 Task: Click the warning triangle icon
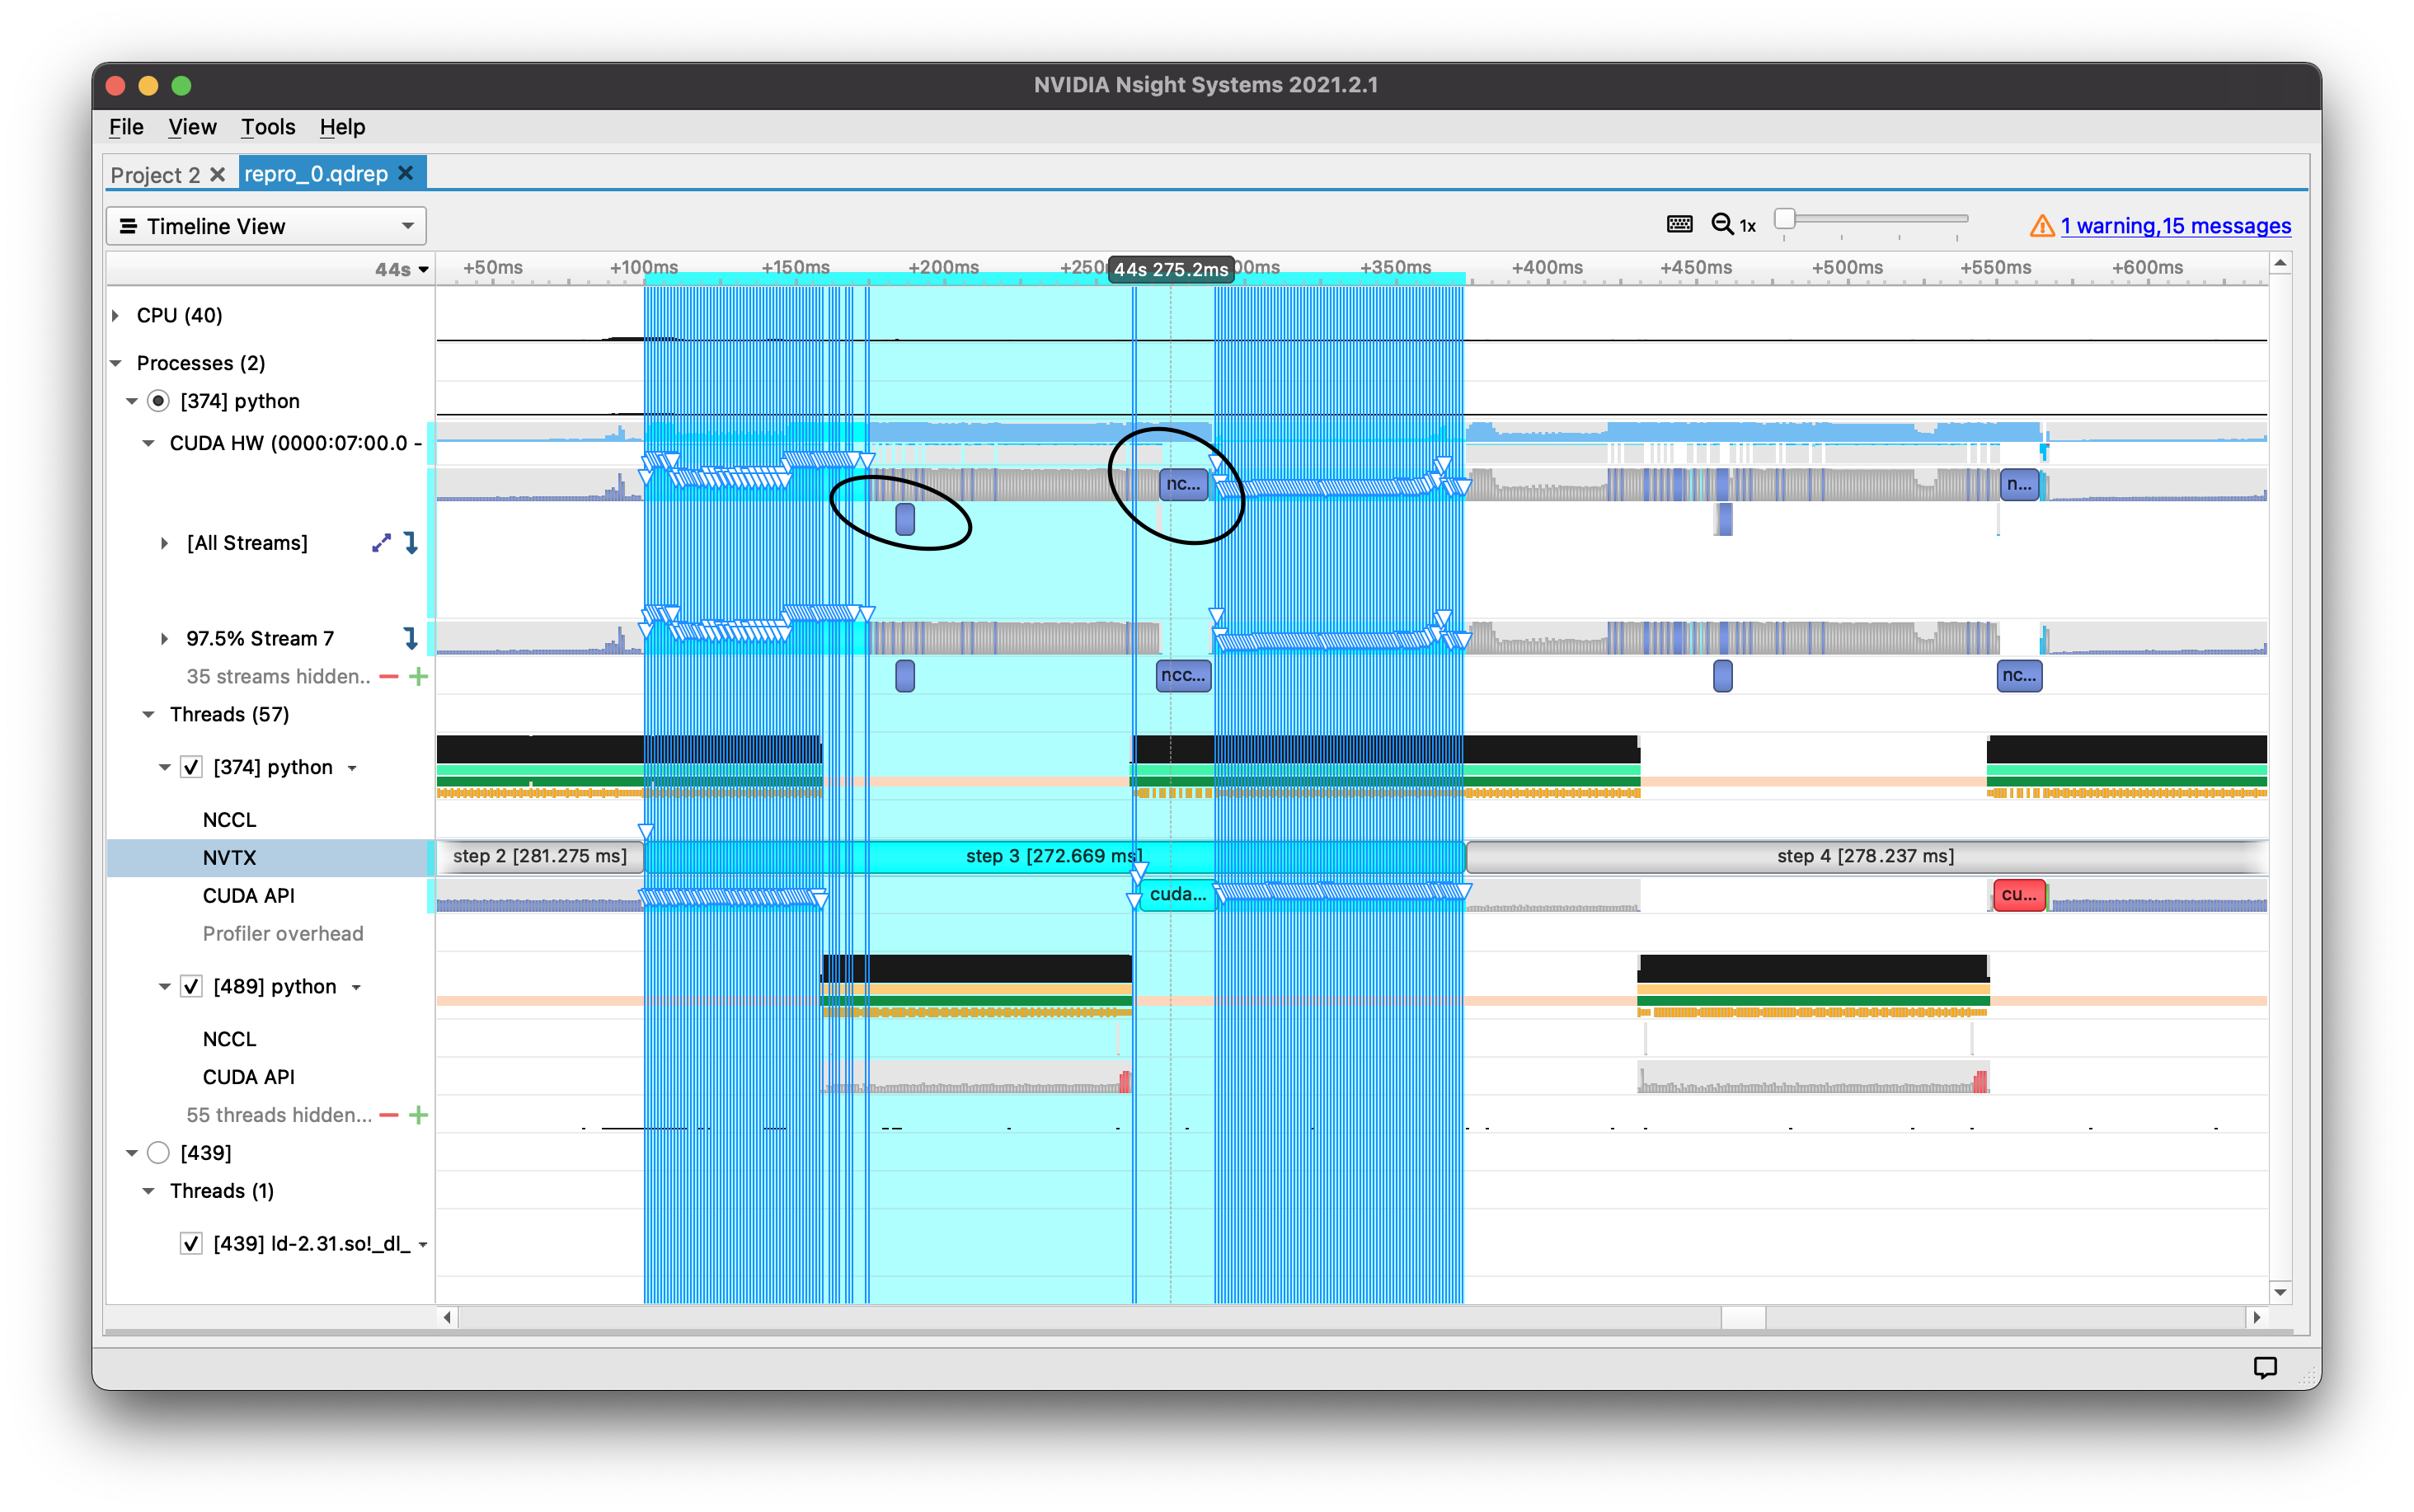[2041, 226]
